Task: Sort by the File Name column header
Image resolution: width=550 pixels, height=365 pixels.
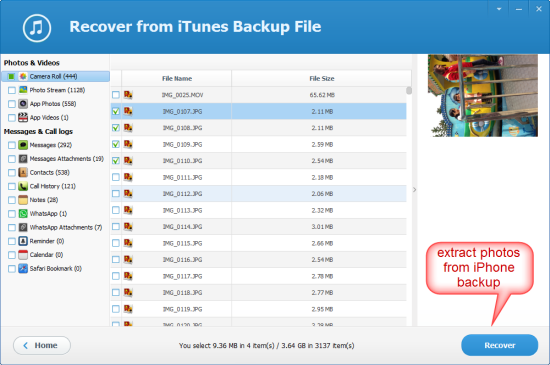Action: tap(177, 79)
